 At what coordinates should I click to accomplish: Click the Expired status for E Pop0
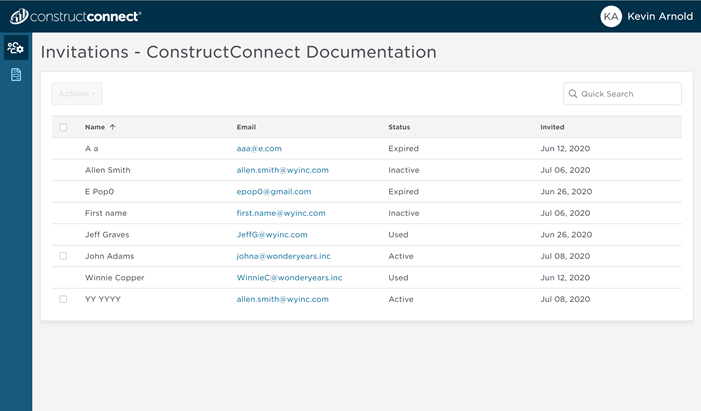pyautogui.click(x=404, y=191)
